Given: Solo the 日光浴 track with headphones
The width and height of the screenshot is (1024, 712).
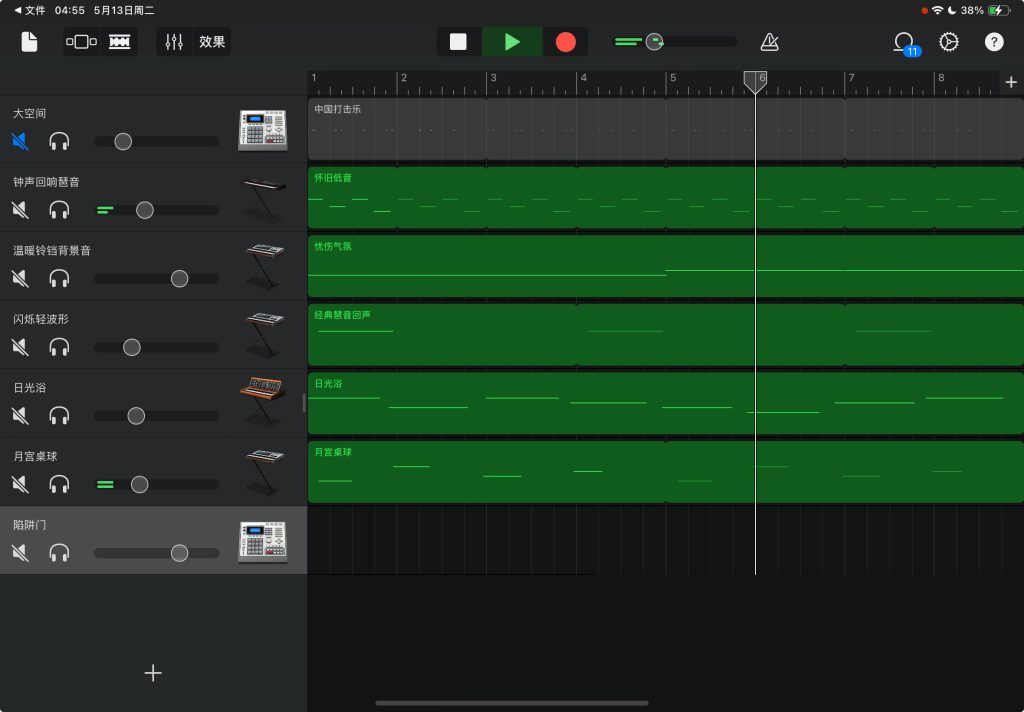Looking at the screenshot, I should click(x=59, y=415).
